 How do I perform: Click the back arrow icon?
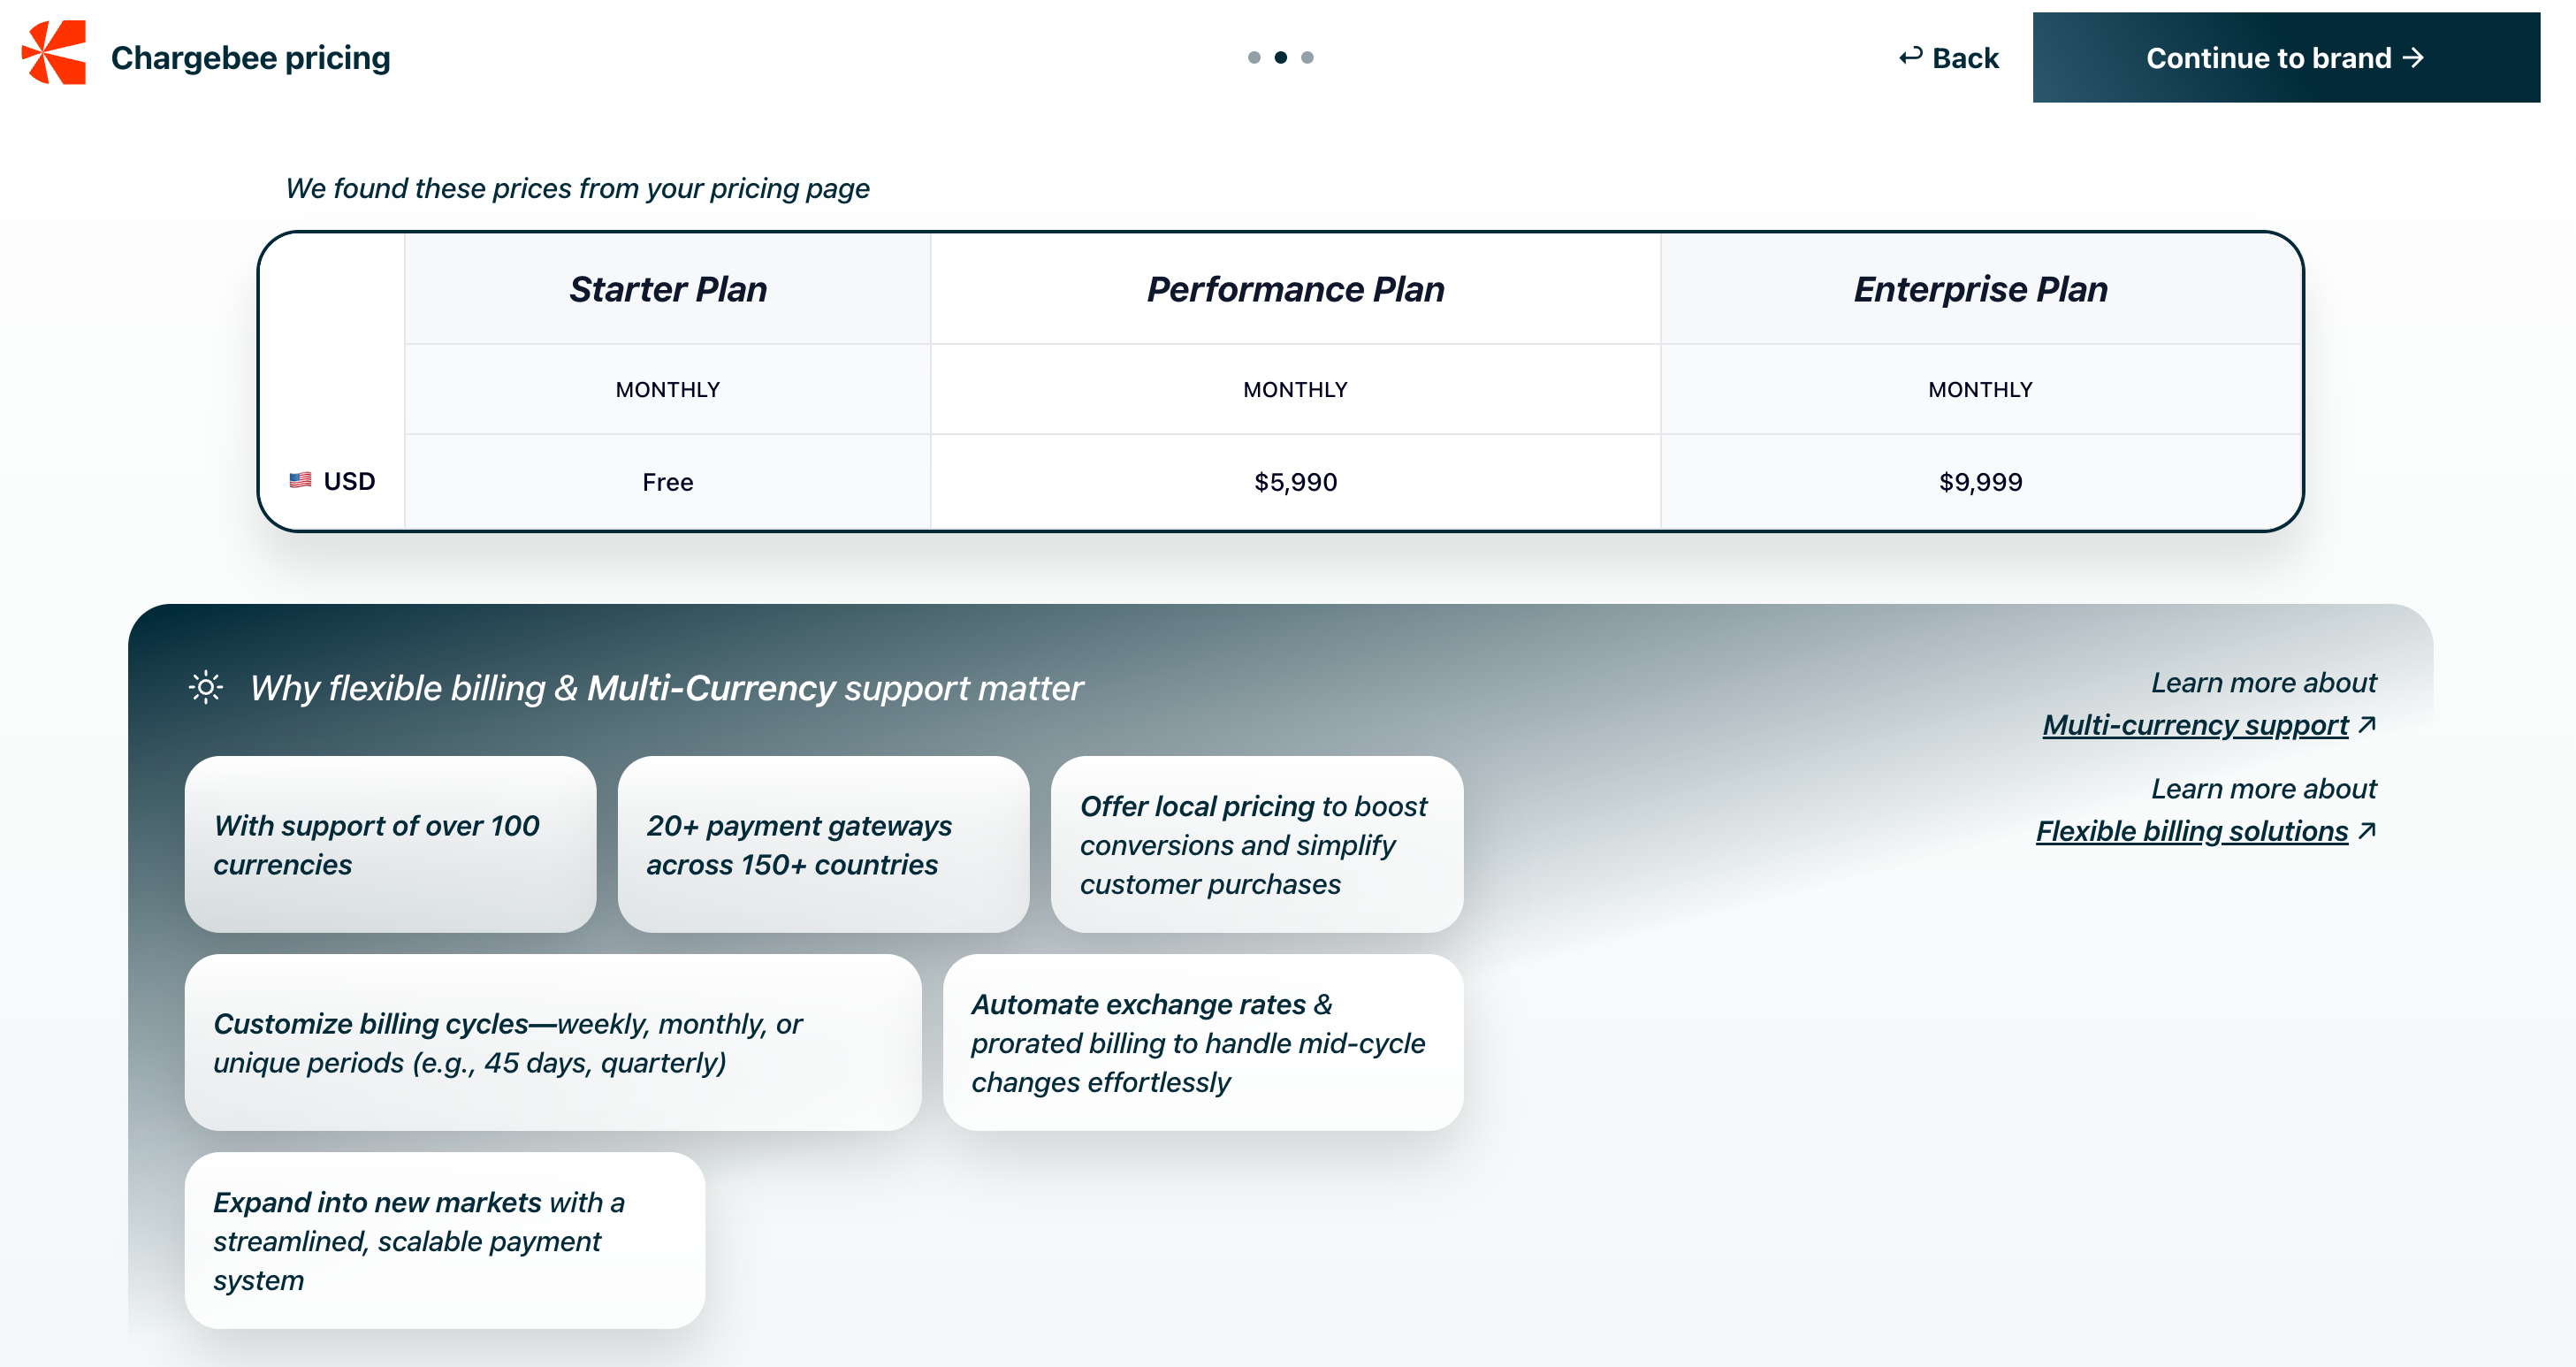1910,57
